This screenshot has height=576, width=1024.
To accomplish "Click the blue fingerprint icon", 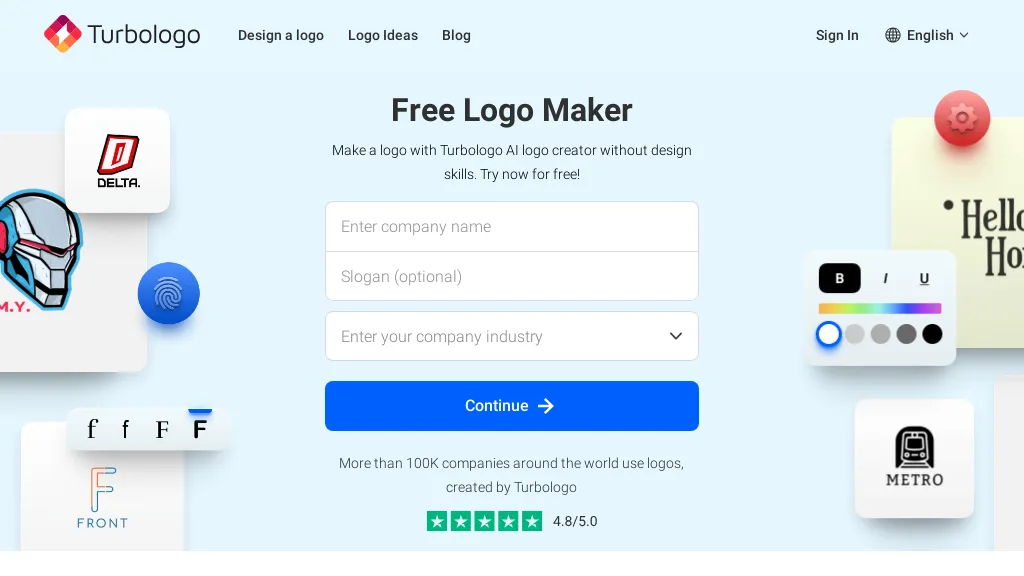I will tap(169, 294).
